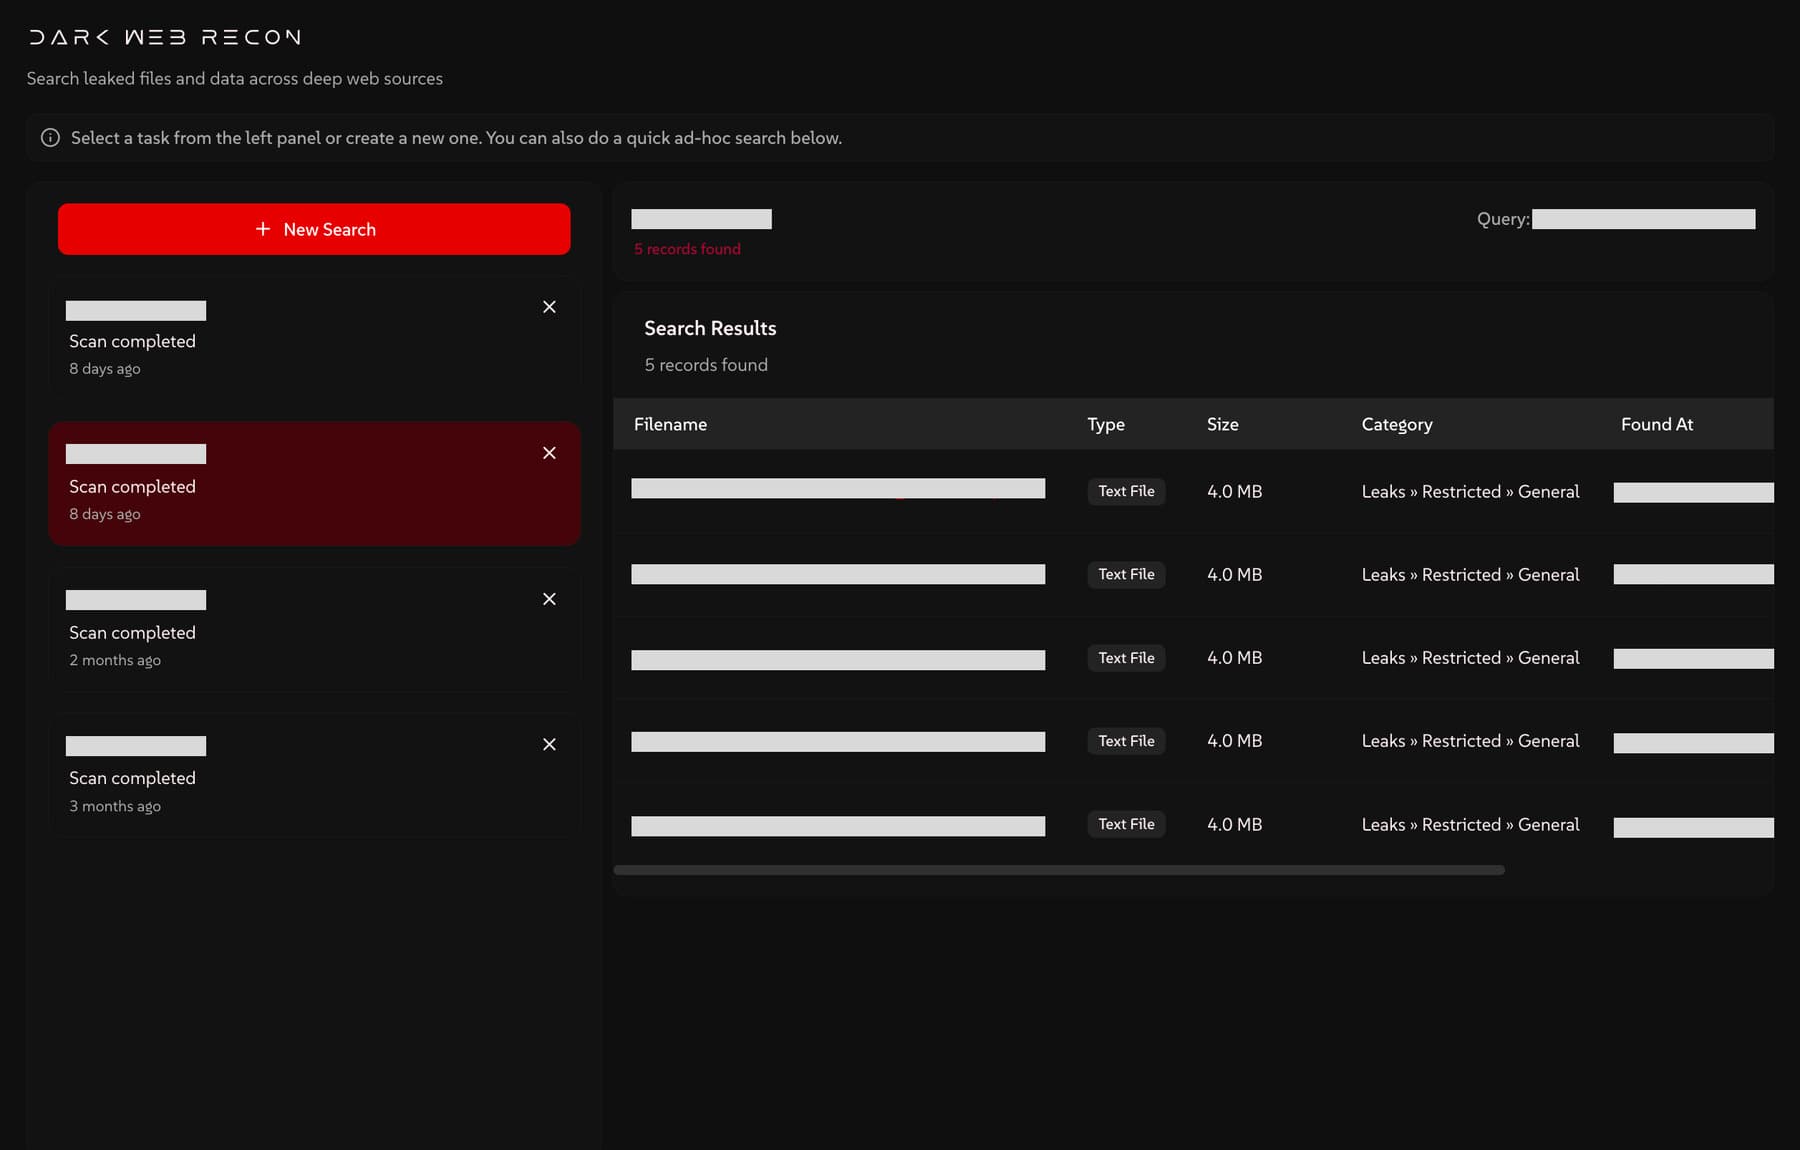
Task: Remove the task scanned 3 months ago
Action: [549, 744]
